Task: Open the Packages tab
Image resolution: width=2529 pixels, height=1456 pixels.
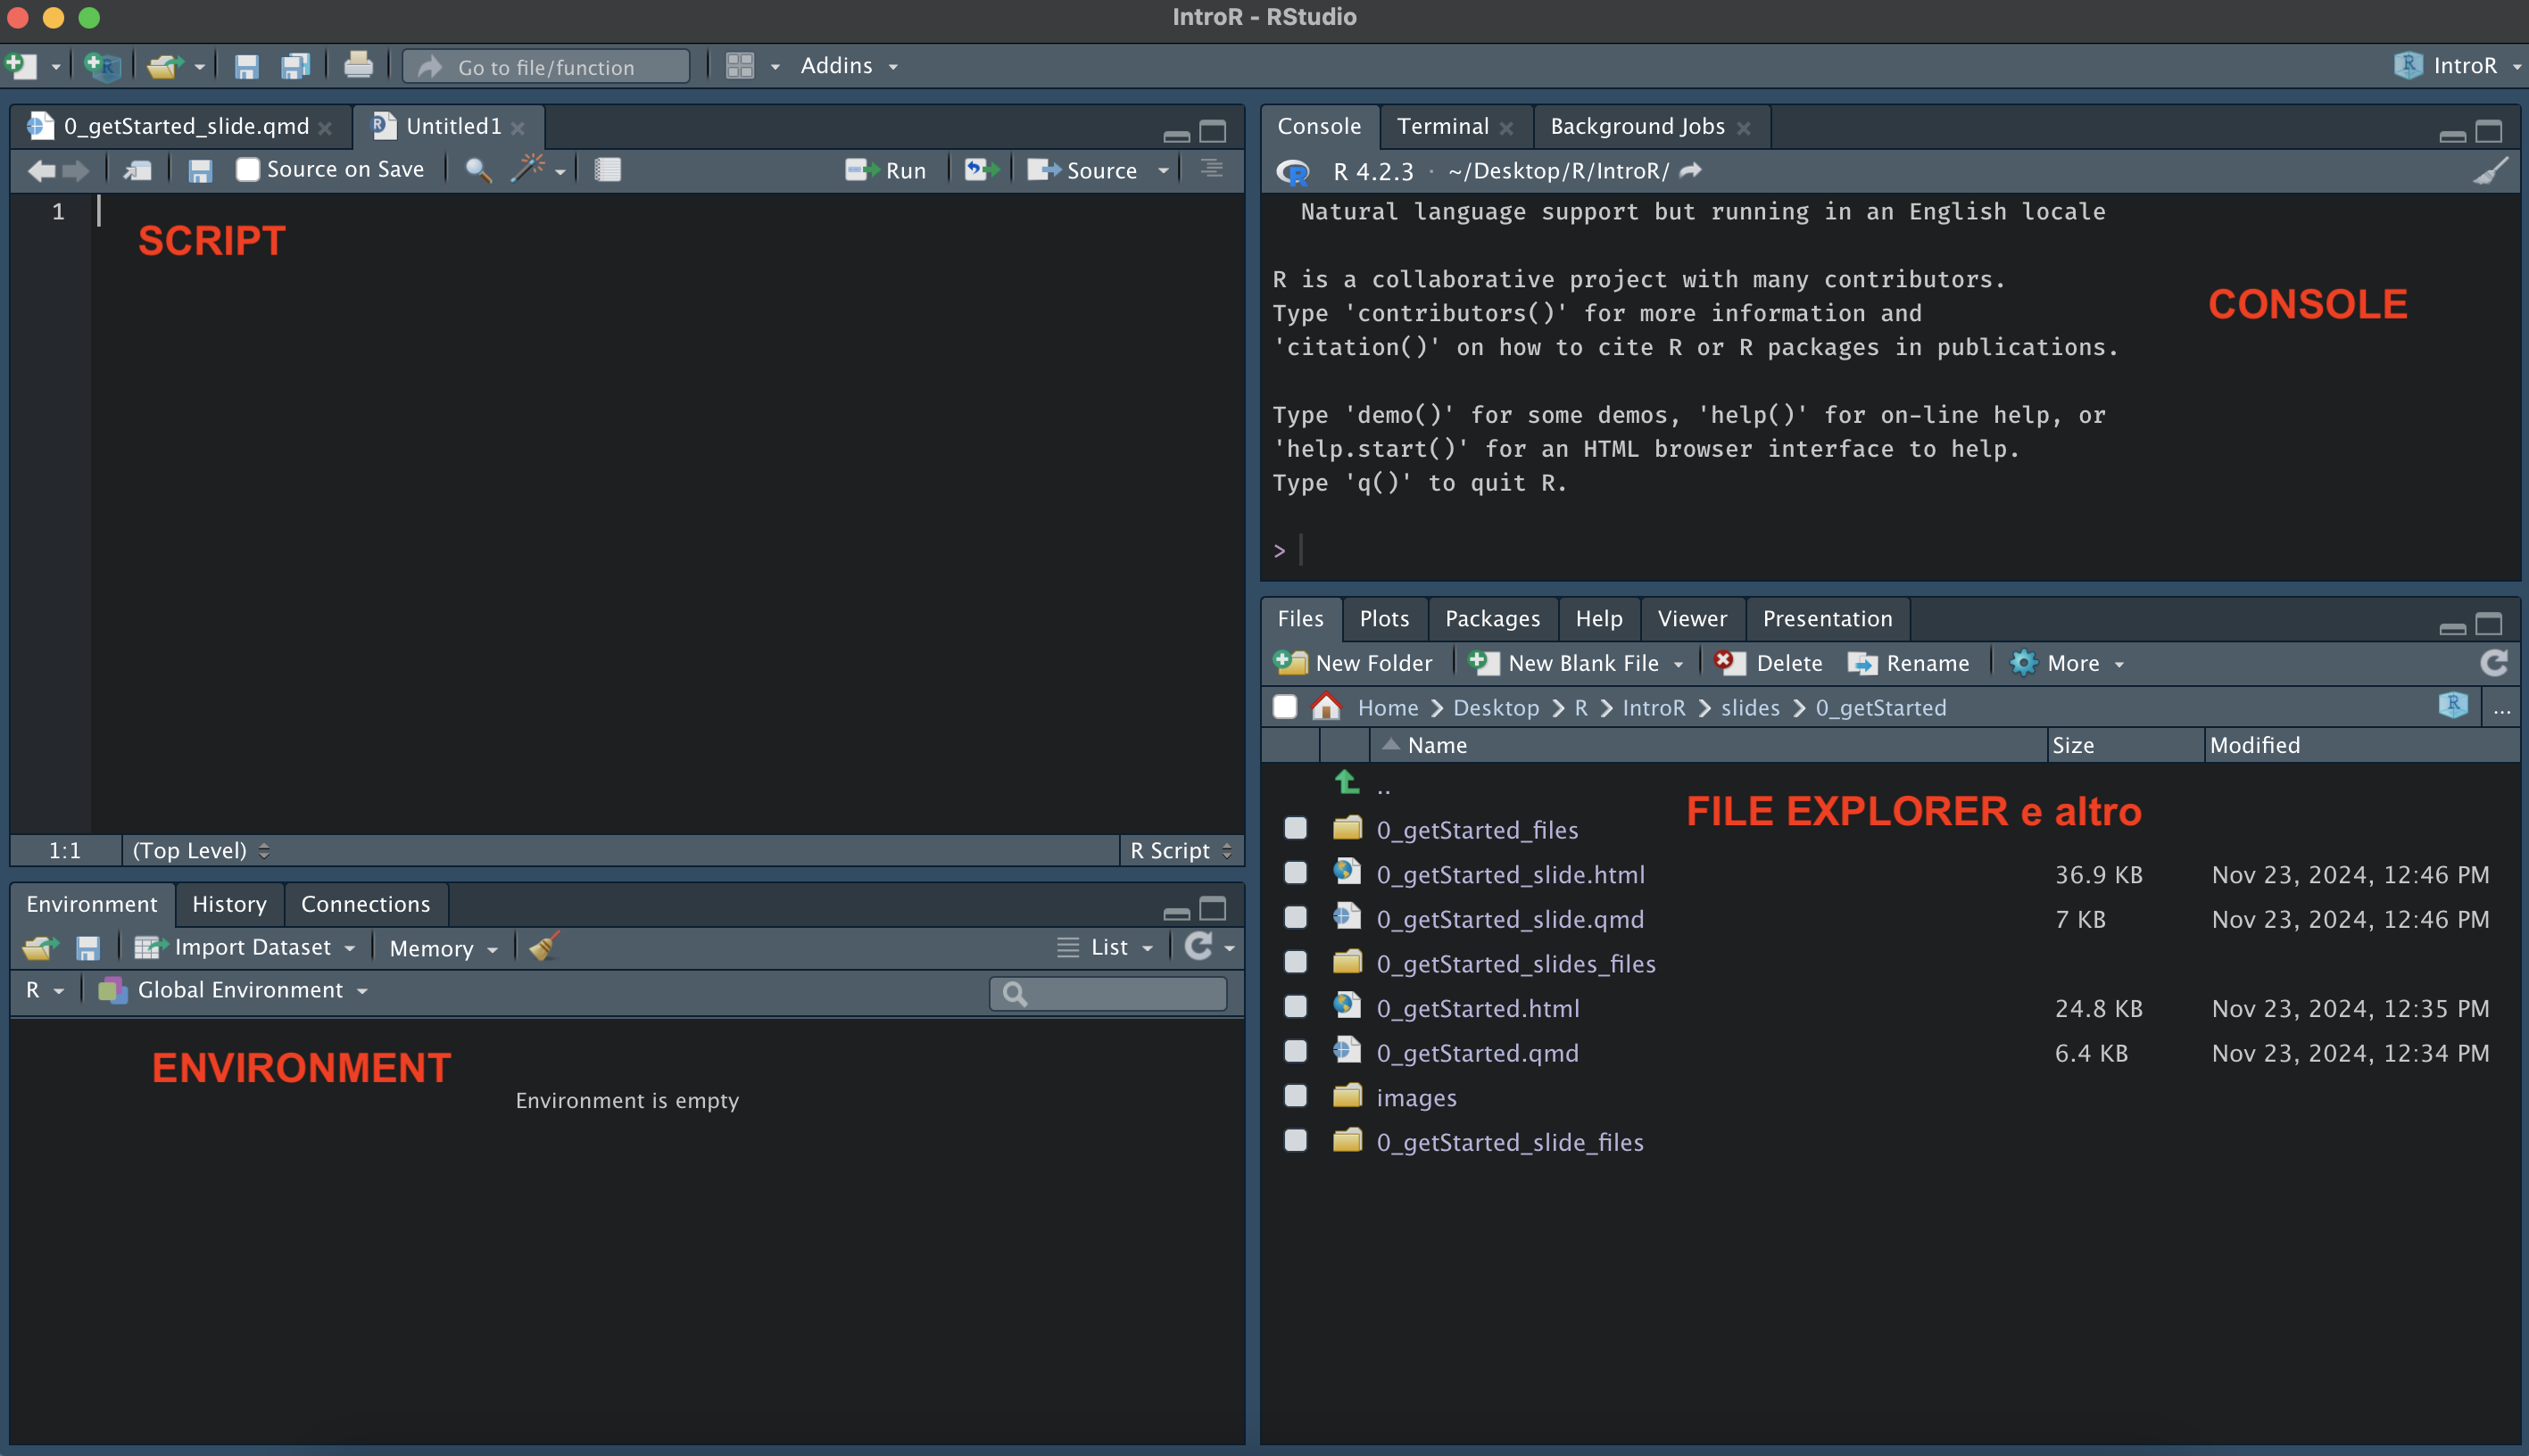Action: tap(1491, 618)
